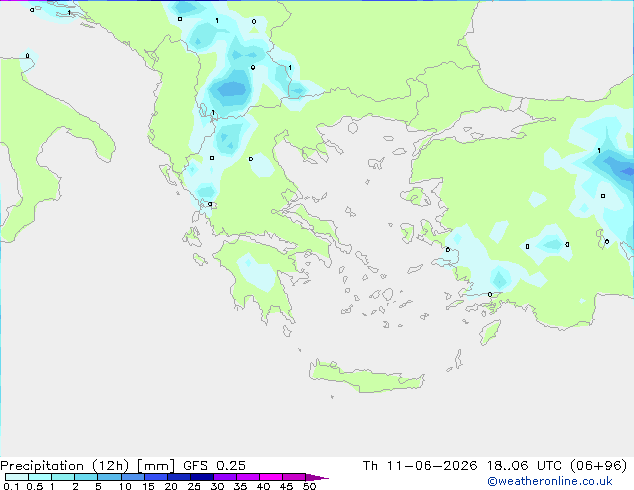Screen dimensions: 634x490
Task: Select the 25–30 mm dark navy legend swatch
Action: pos(202,477)
